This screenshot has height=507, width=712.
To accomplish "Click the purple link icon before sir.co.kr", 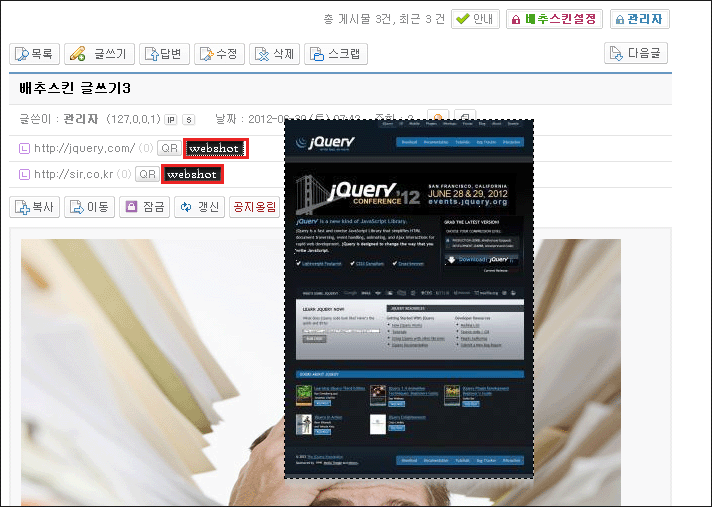I will [x=24, y=174].
